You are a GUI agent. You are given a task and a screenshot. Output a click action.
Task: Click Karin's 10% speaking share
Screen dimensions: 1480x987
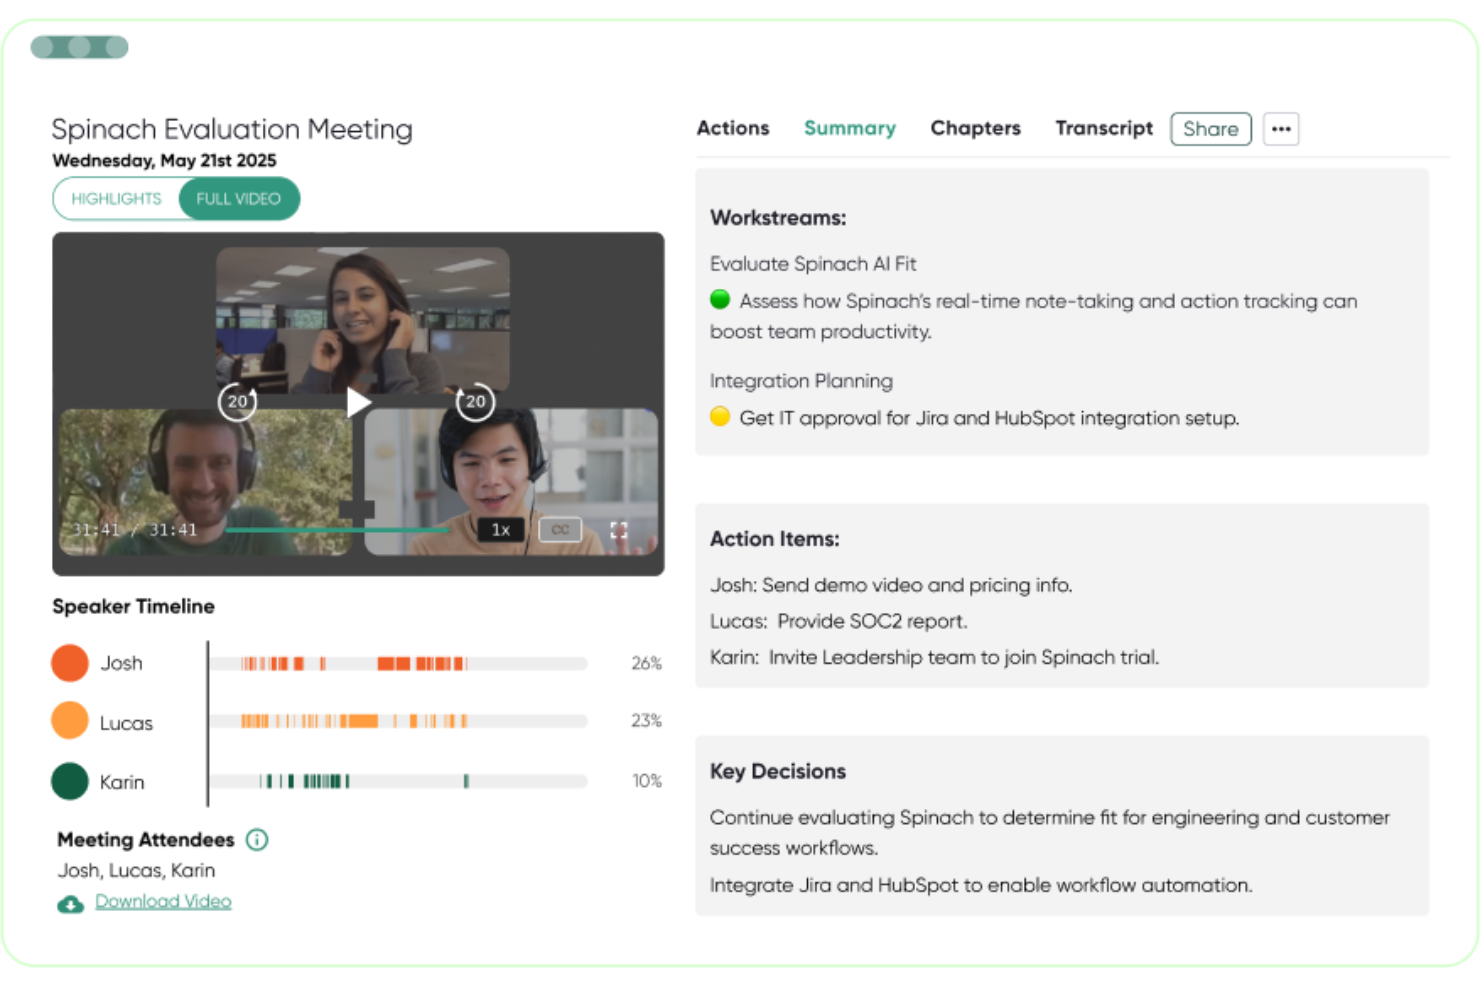(x=647, y=781)
